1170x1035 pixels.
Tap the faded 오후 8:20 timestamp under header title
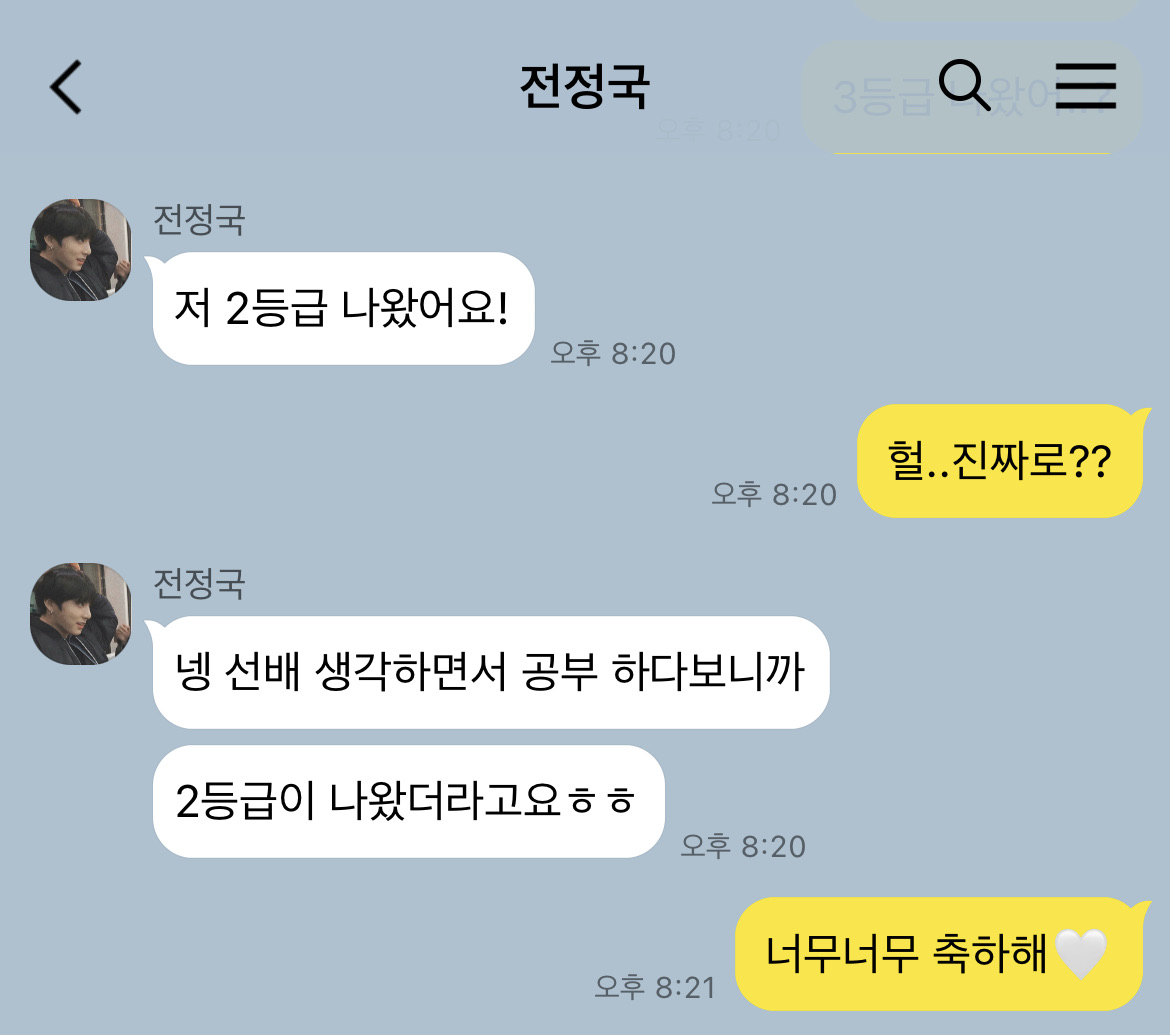[719, 131]
